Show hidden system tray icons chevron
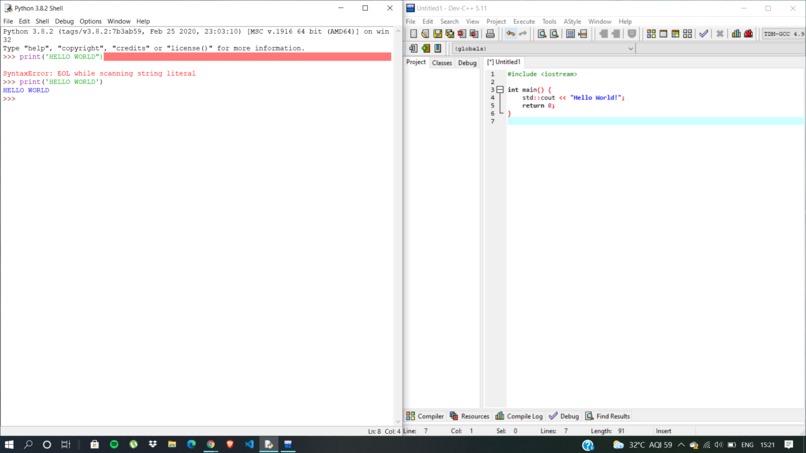 point(681,445)
